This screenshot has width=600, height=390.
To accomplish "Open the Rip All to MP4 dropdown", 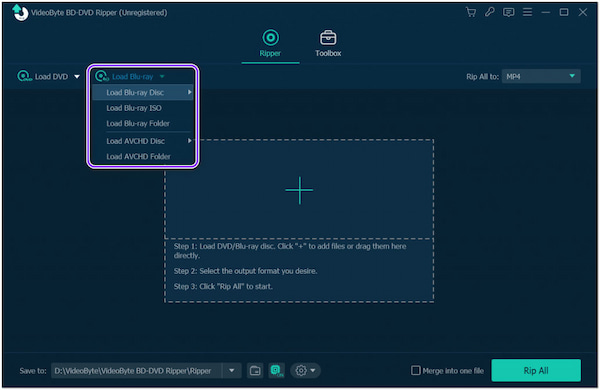I will 541,77.
